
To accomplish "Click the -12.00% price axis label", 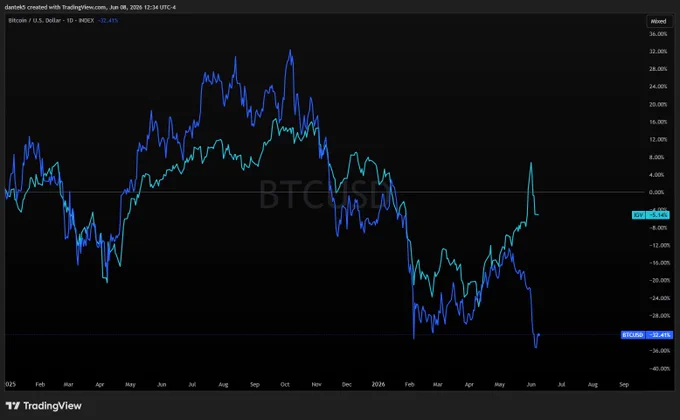I will [659, 245].
